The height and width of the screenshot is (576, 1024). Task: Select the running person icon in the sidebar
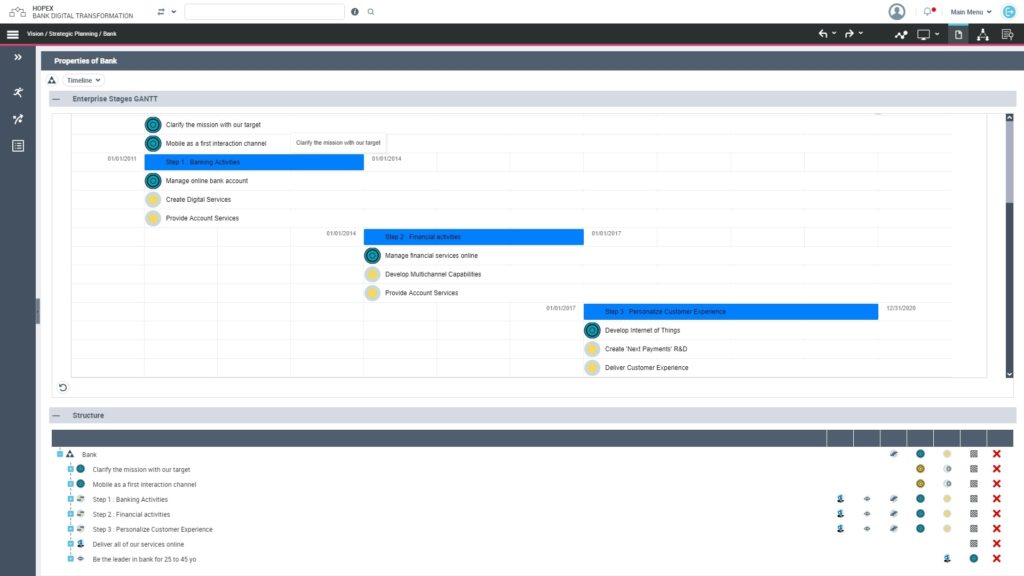pyautogui.click(x=16, y=93)
